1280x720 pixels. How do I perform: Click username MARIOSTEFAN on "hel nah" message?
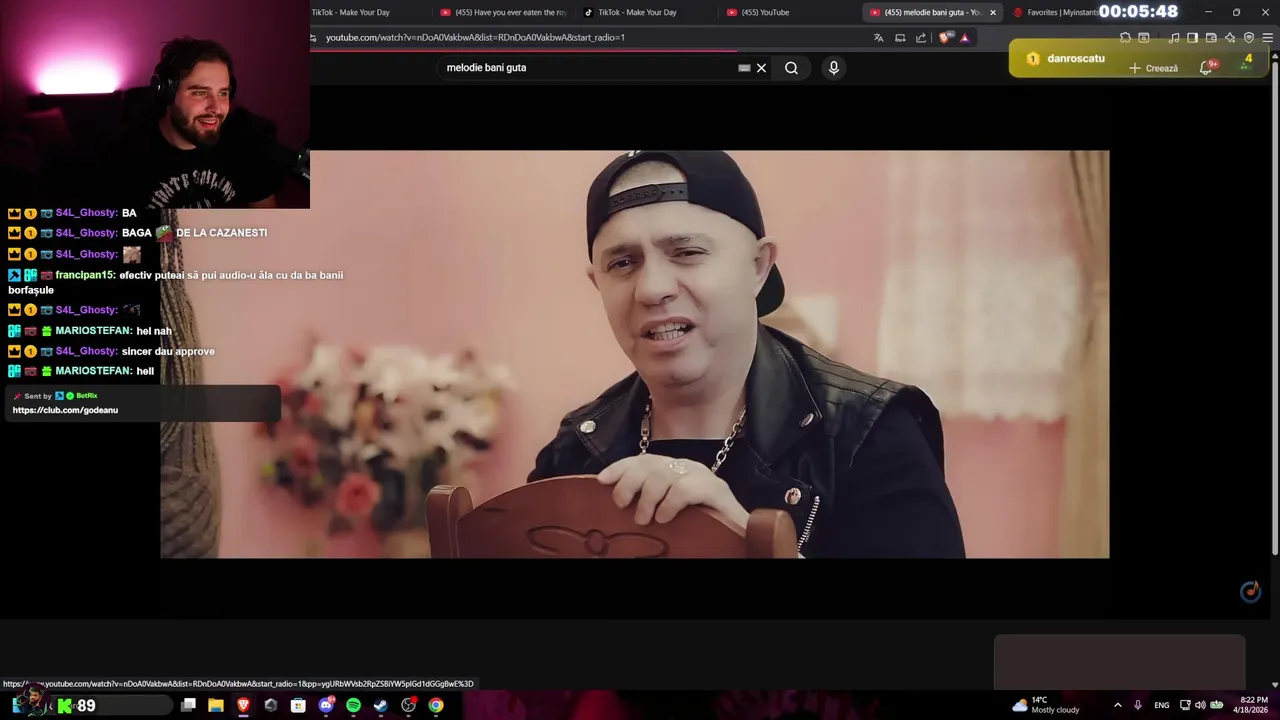pos(94,331)
